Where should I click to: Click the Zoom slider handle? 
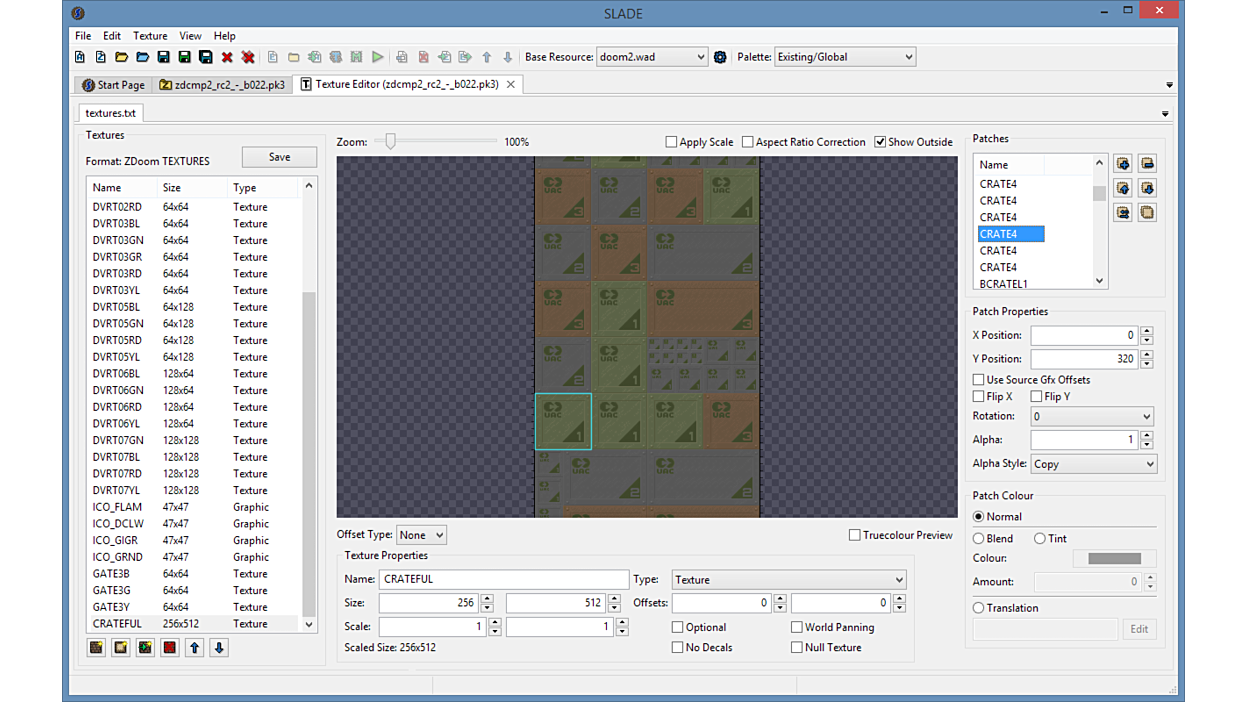[x=391, y=142]
